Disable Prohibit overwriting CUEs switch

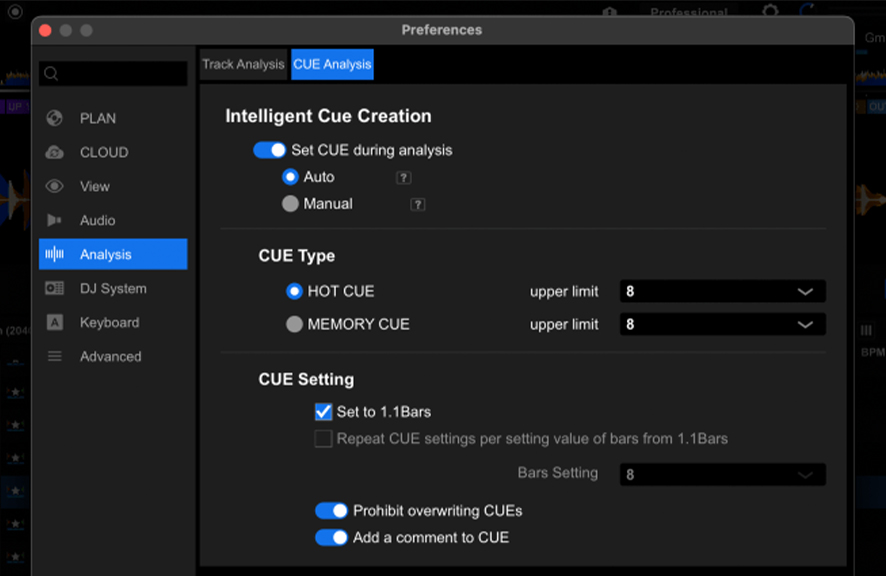331,511
